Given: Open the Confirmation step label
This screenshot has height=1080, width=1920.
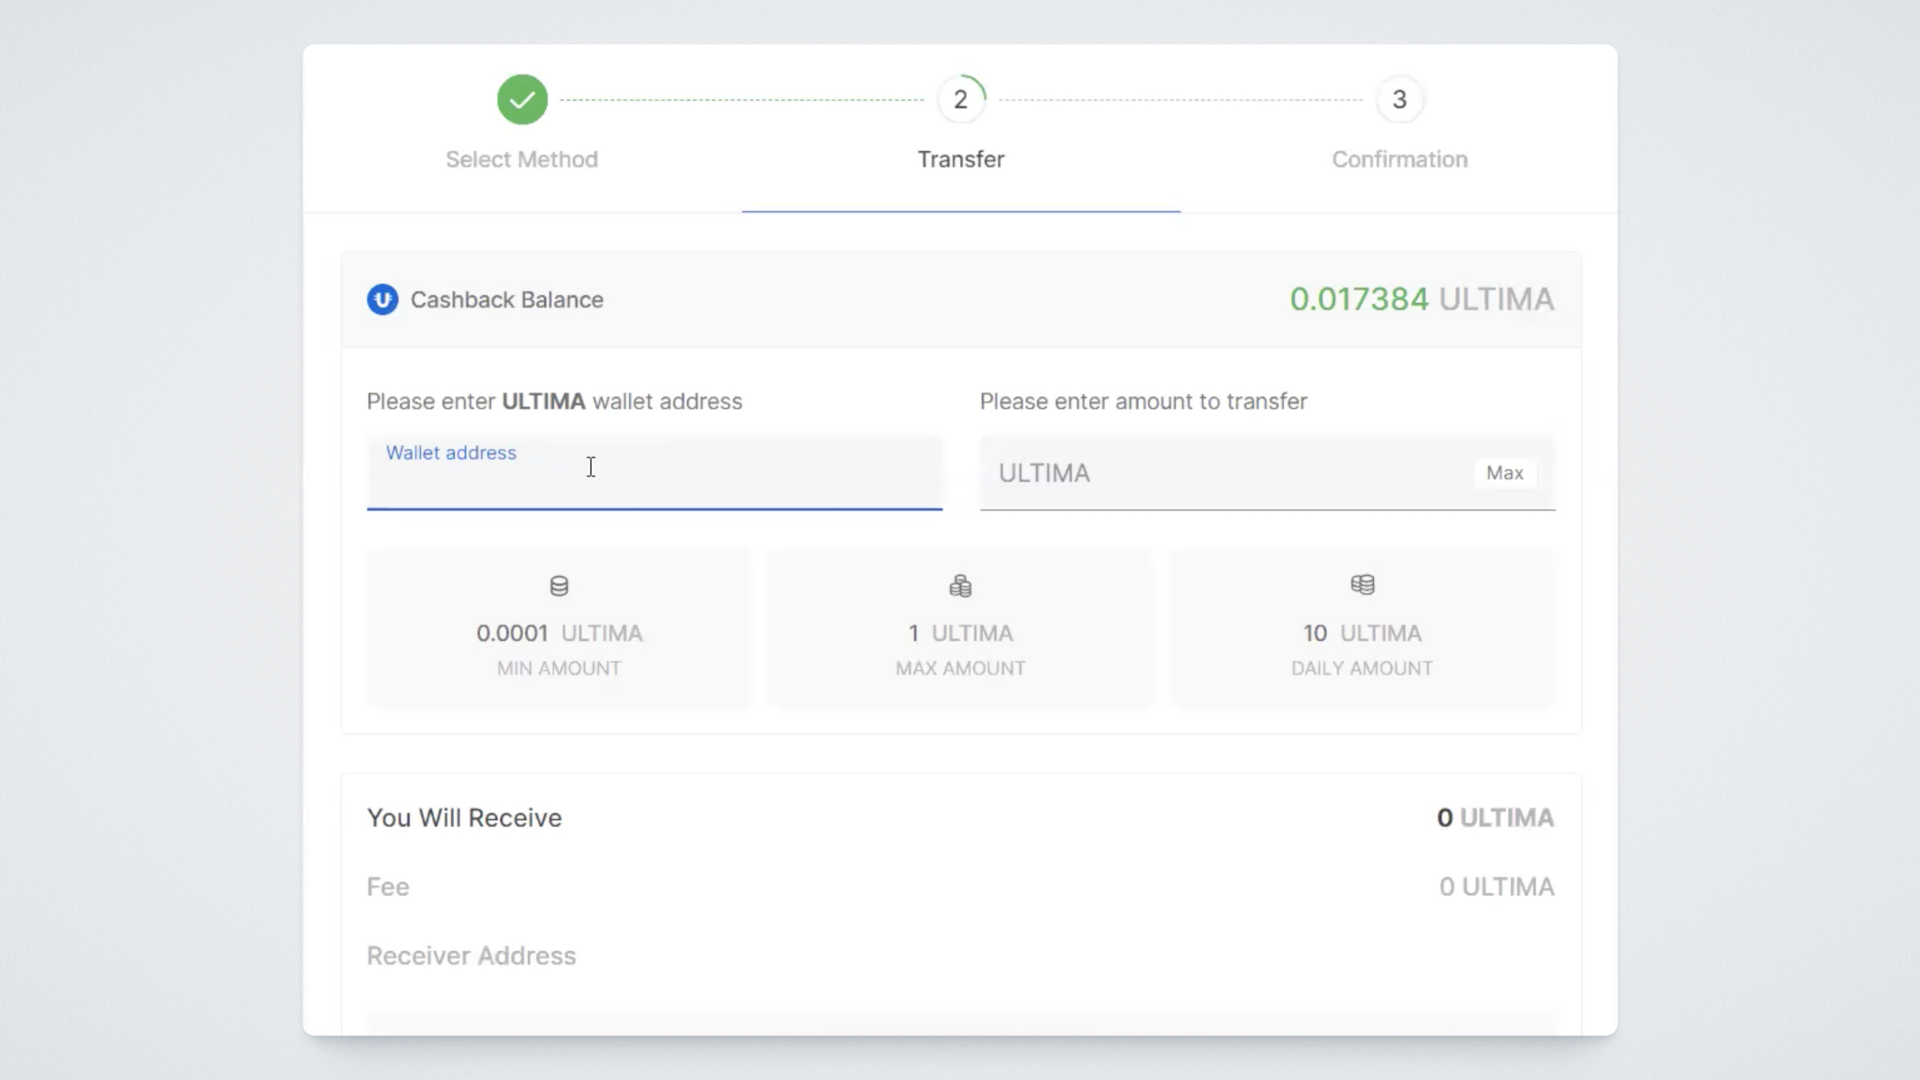Looking at the screenshot, I should 1399,160.
